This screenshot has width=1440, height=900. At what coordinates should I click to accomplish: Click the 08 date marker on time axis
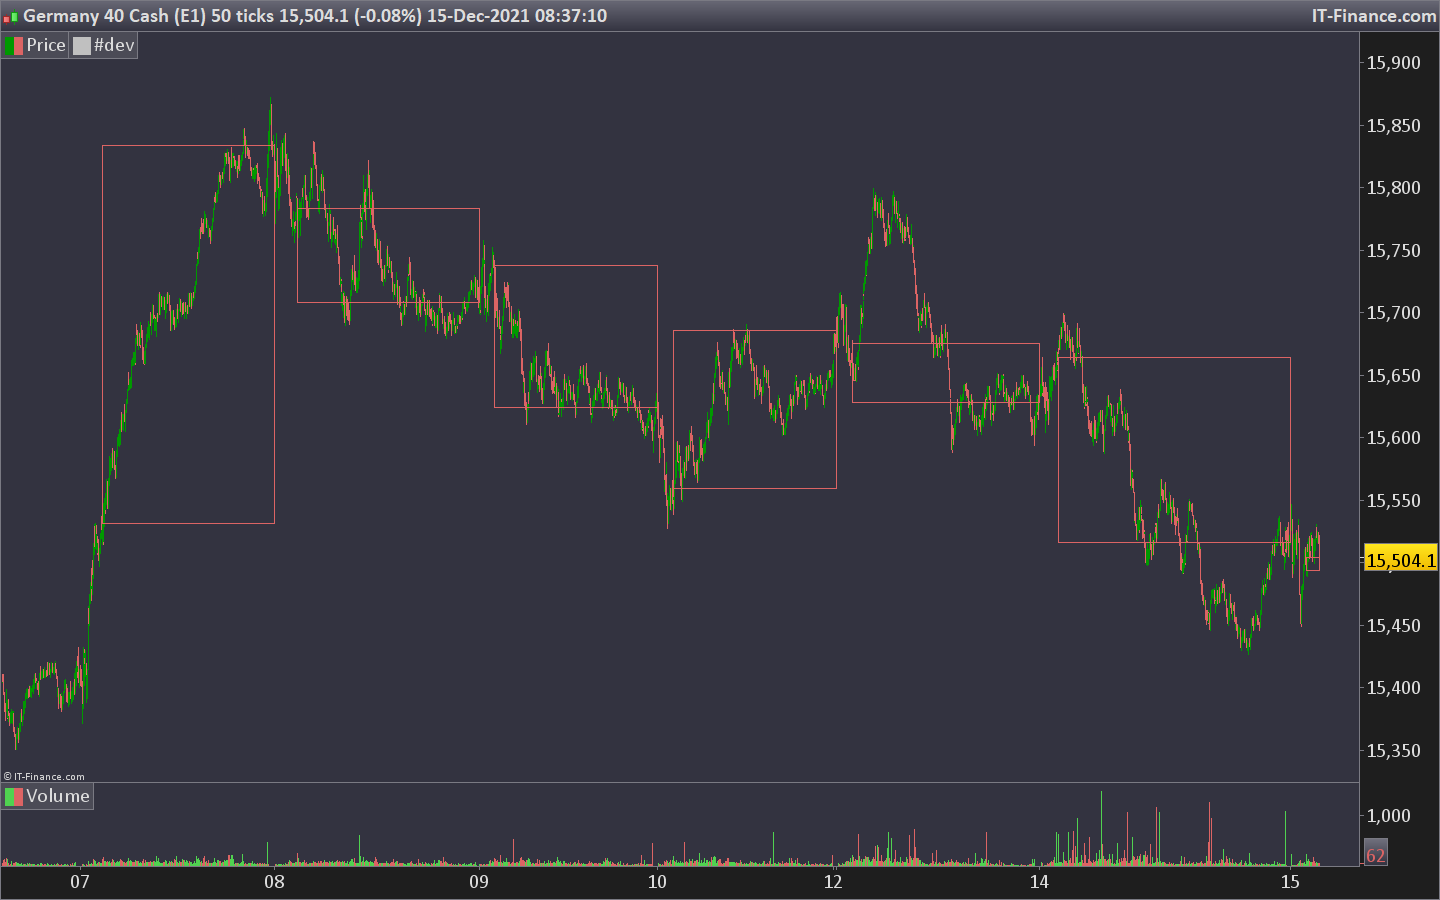point(274,881)
